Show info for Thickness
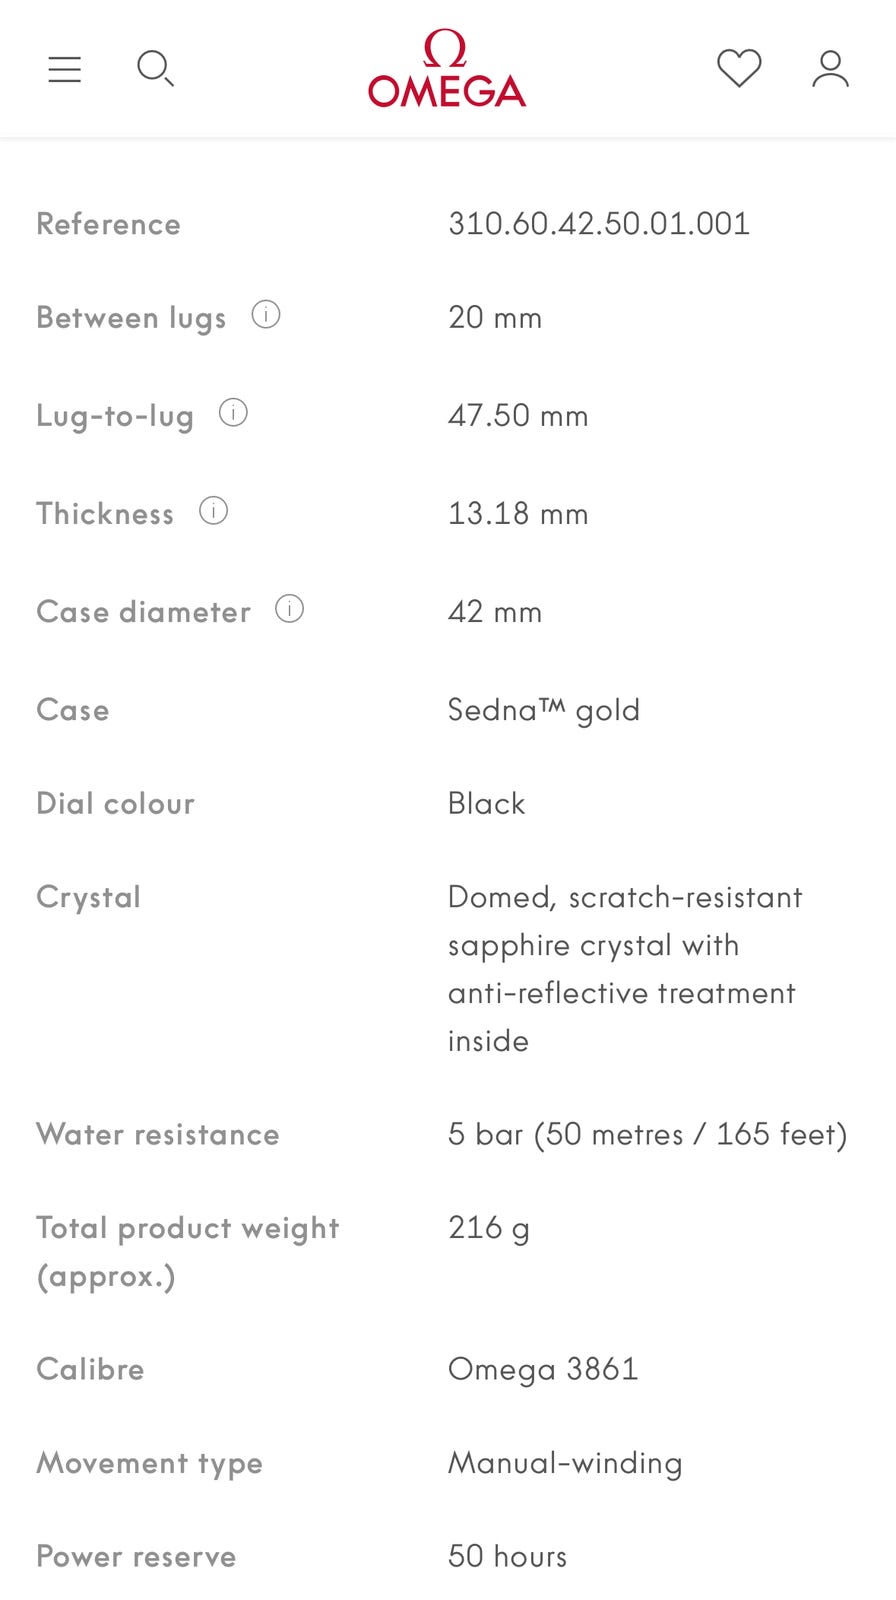Viewport: 896px width, 1600px height. [213, 511]
